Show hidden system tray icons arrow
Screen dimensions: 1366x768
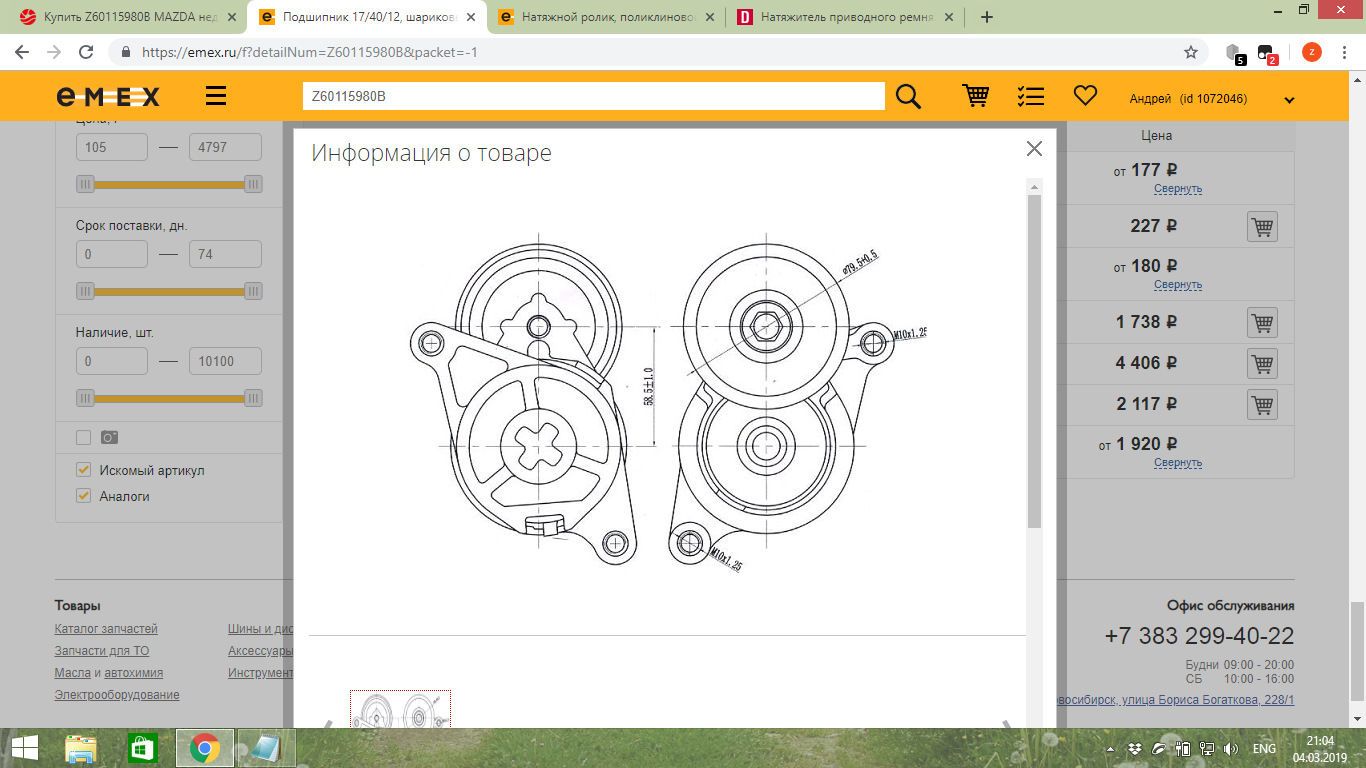pyautogui.click(x=1112, y=748)
